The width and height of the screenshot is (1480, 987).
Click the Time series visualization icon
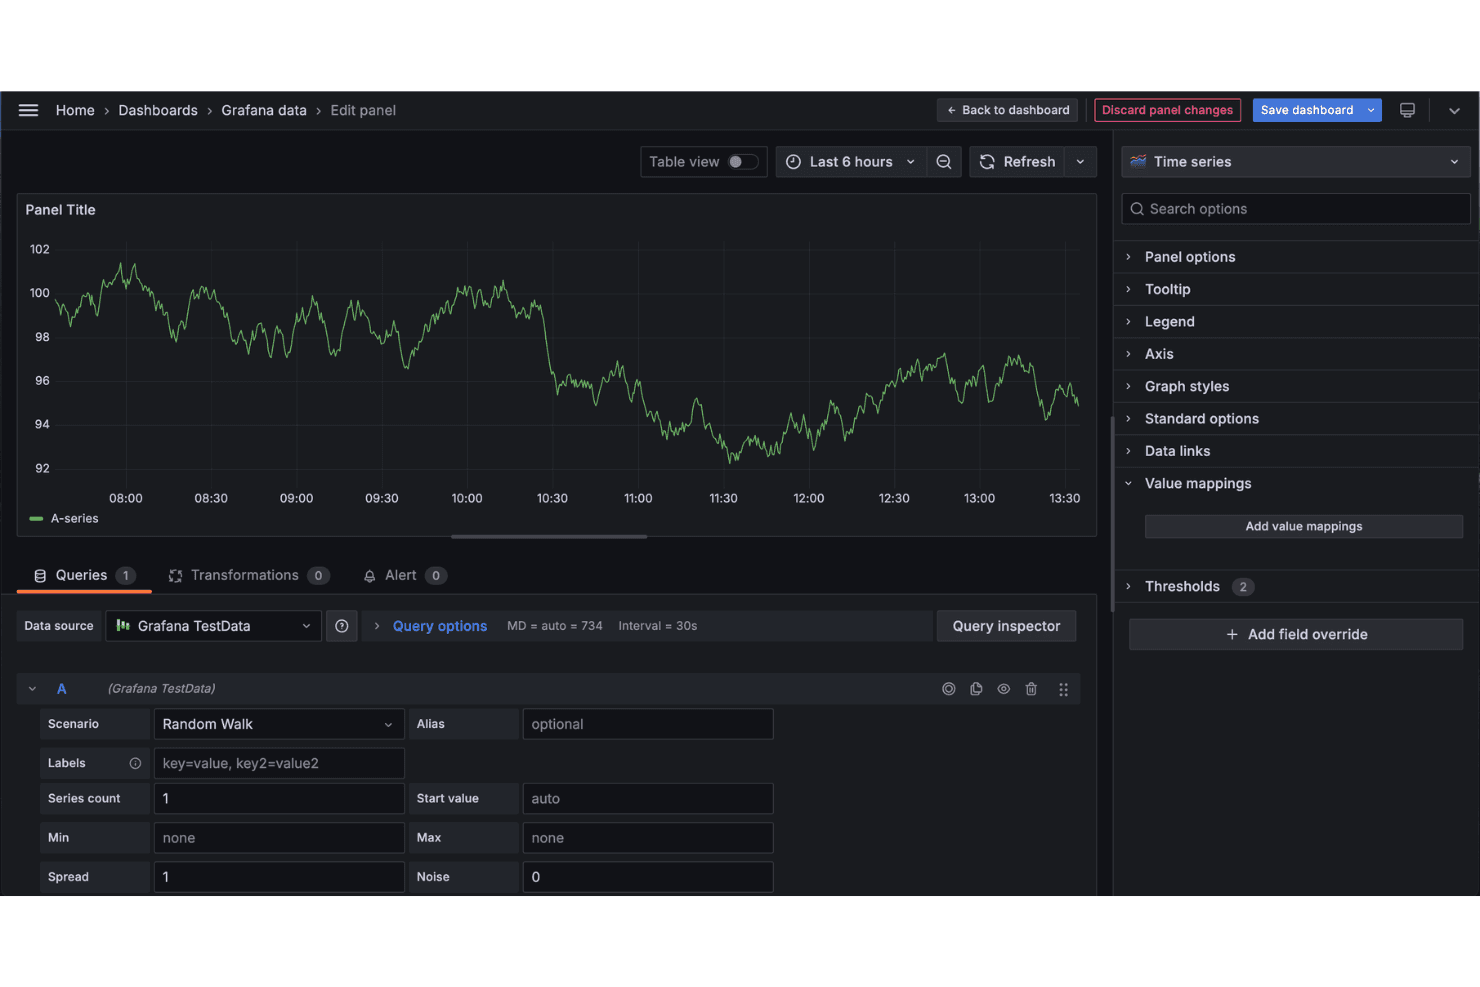click(x=1138, y=162)
